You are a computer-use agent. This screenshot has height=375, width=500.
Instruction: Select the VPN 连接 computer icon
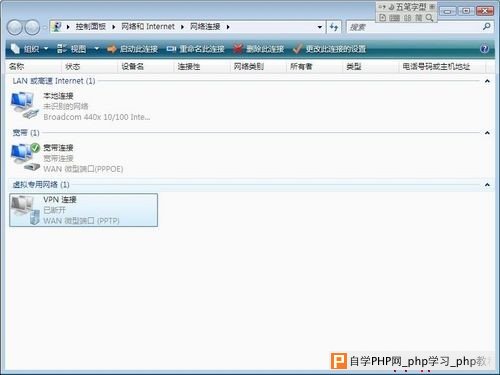[x=25, y=210]
